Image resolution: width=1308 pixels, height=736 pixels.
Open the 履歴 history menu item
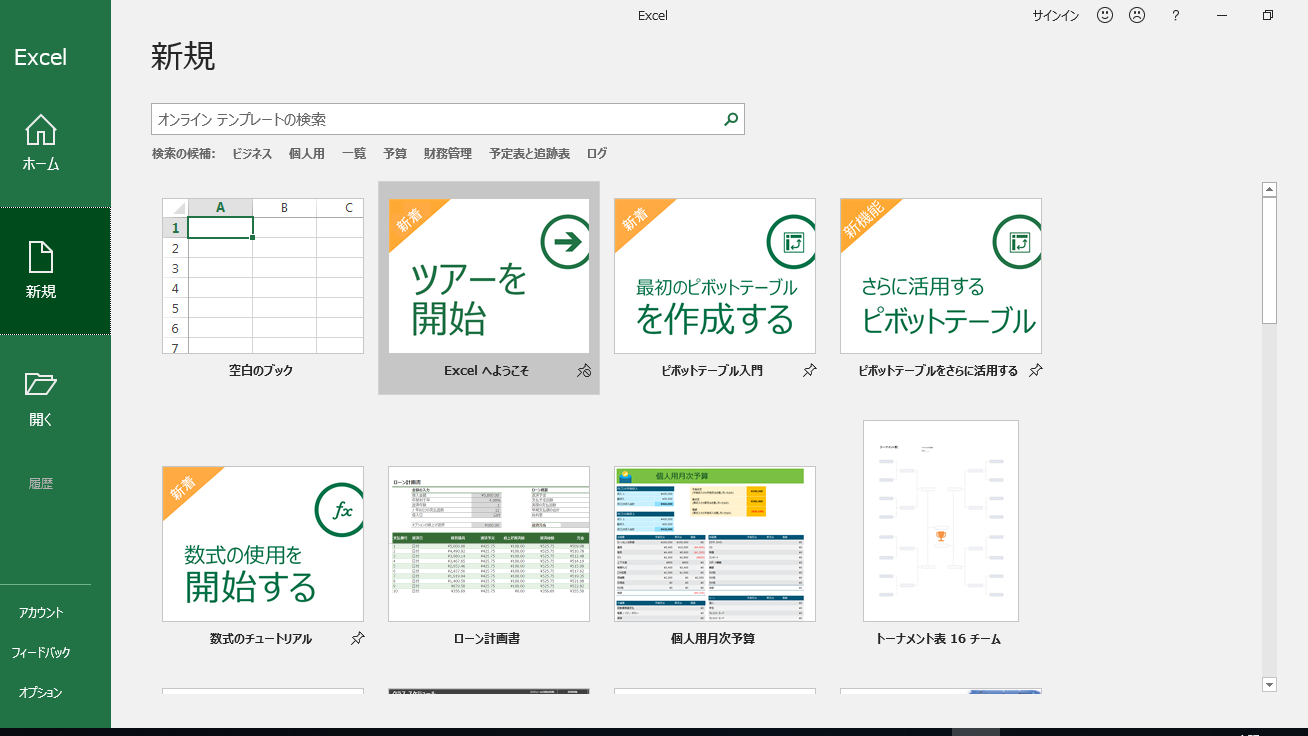point(41,484)
